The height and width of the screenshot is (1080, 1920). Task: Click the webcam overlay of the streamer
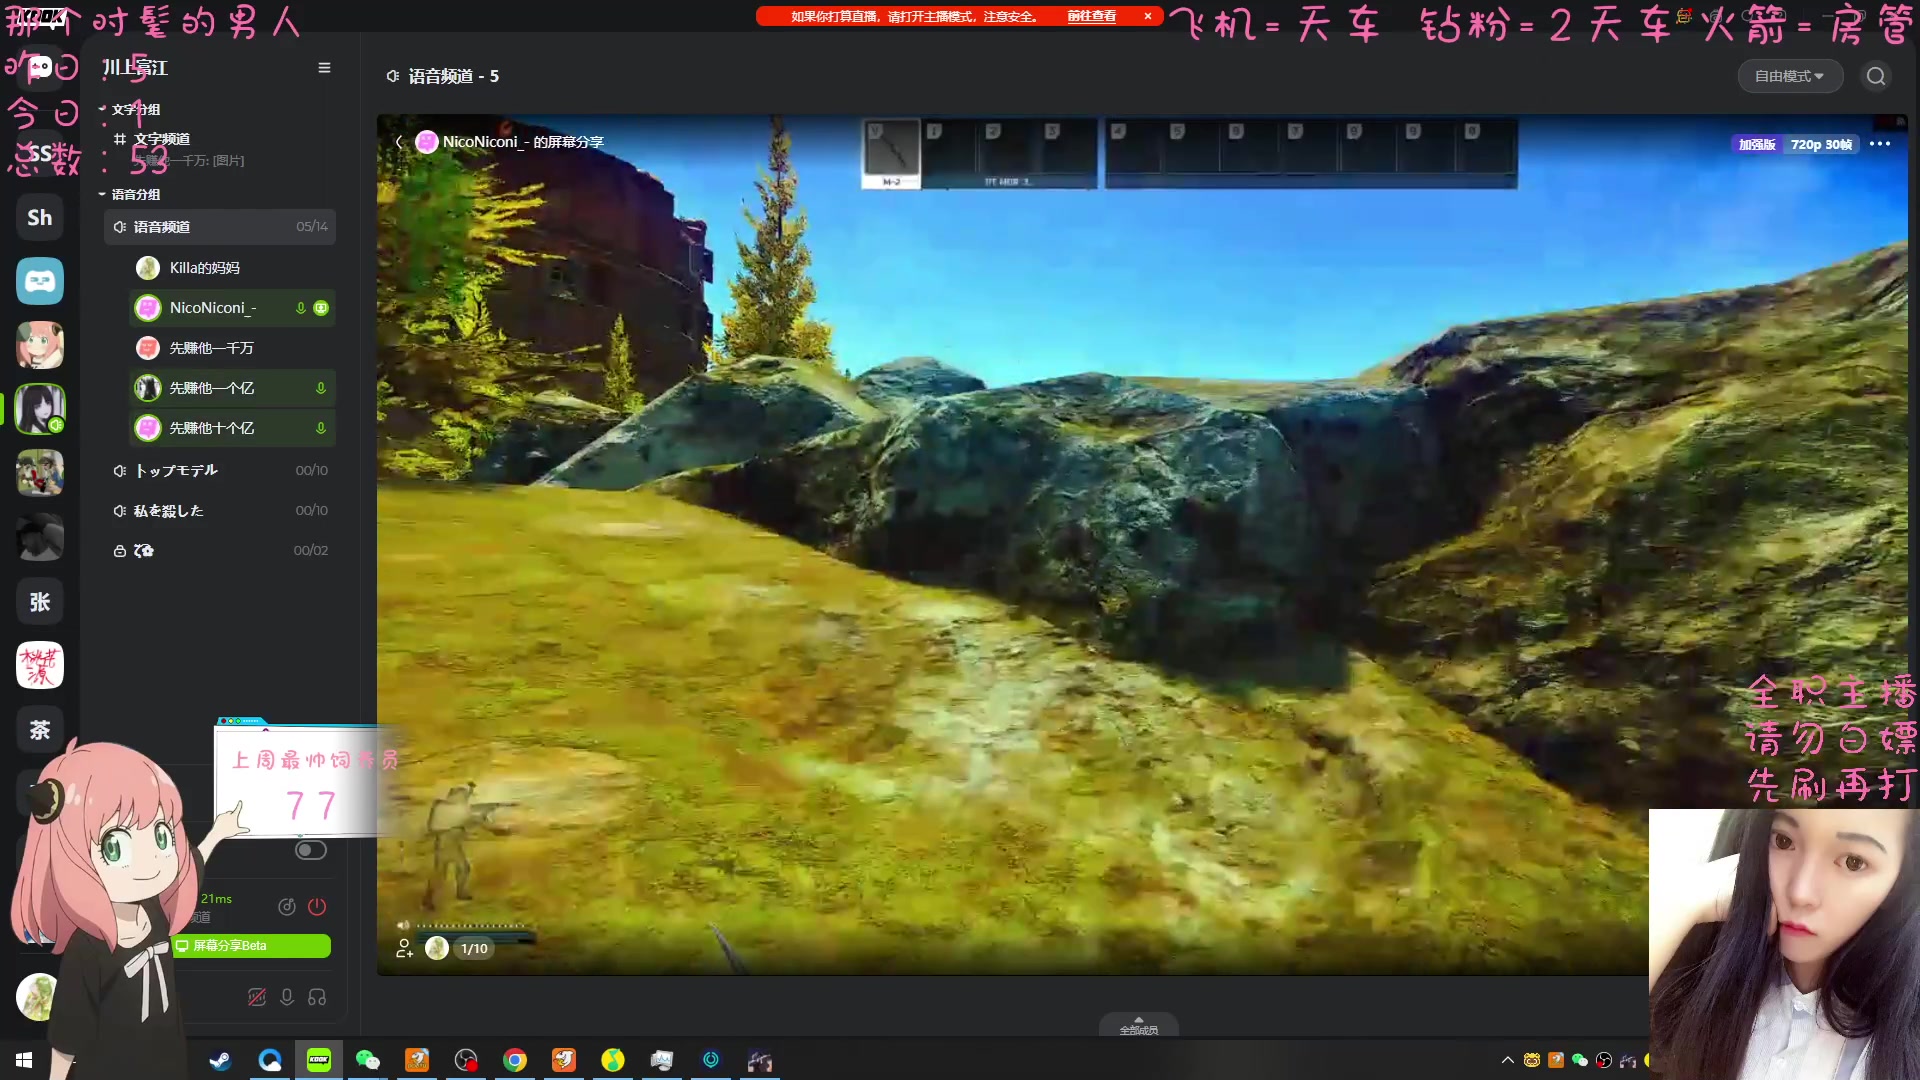(1784, 944)
